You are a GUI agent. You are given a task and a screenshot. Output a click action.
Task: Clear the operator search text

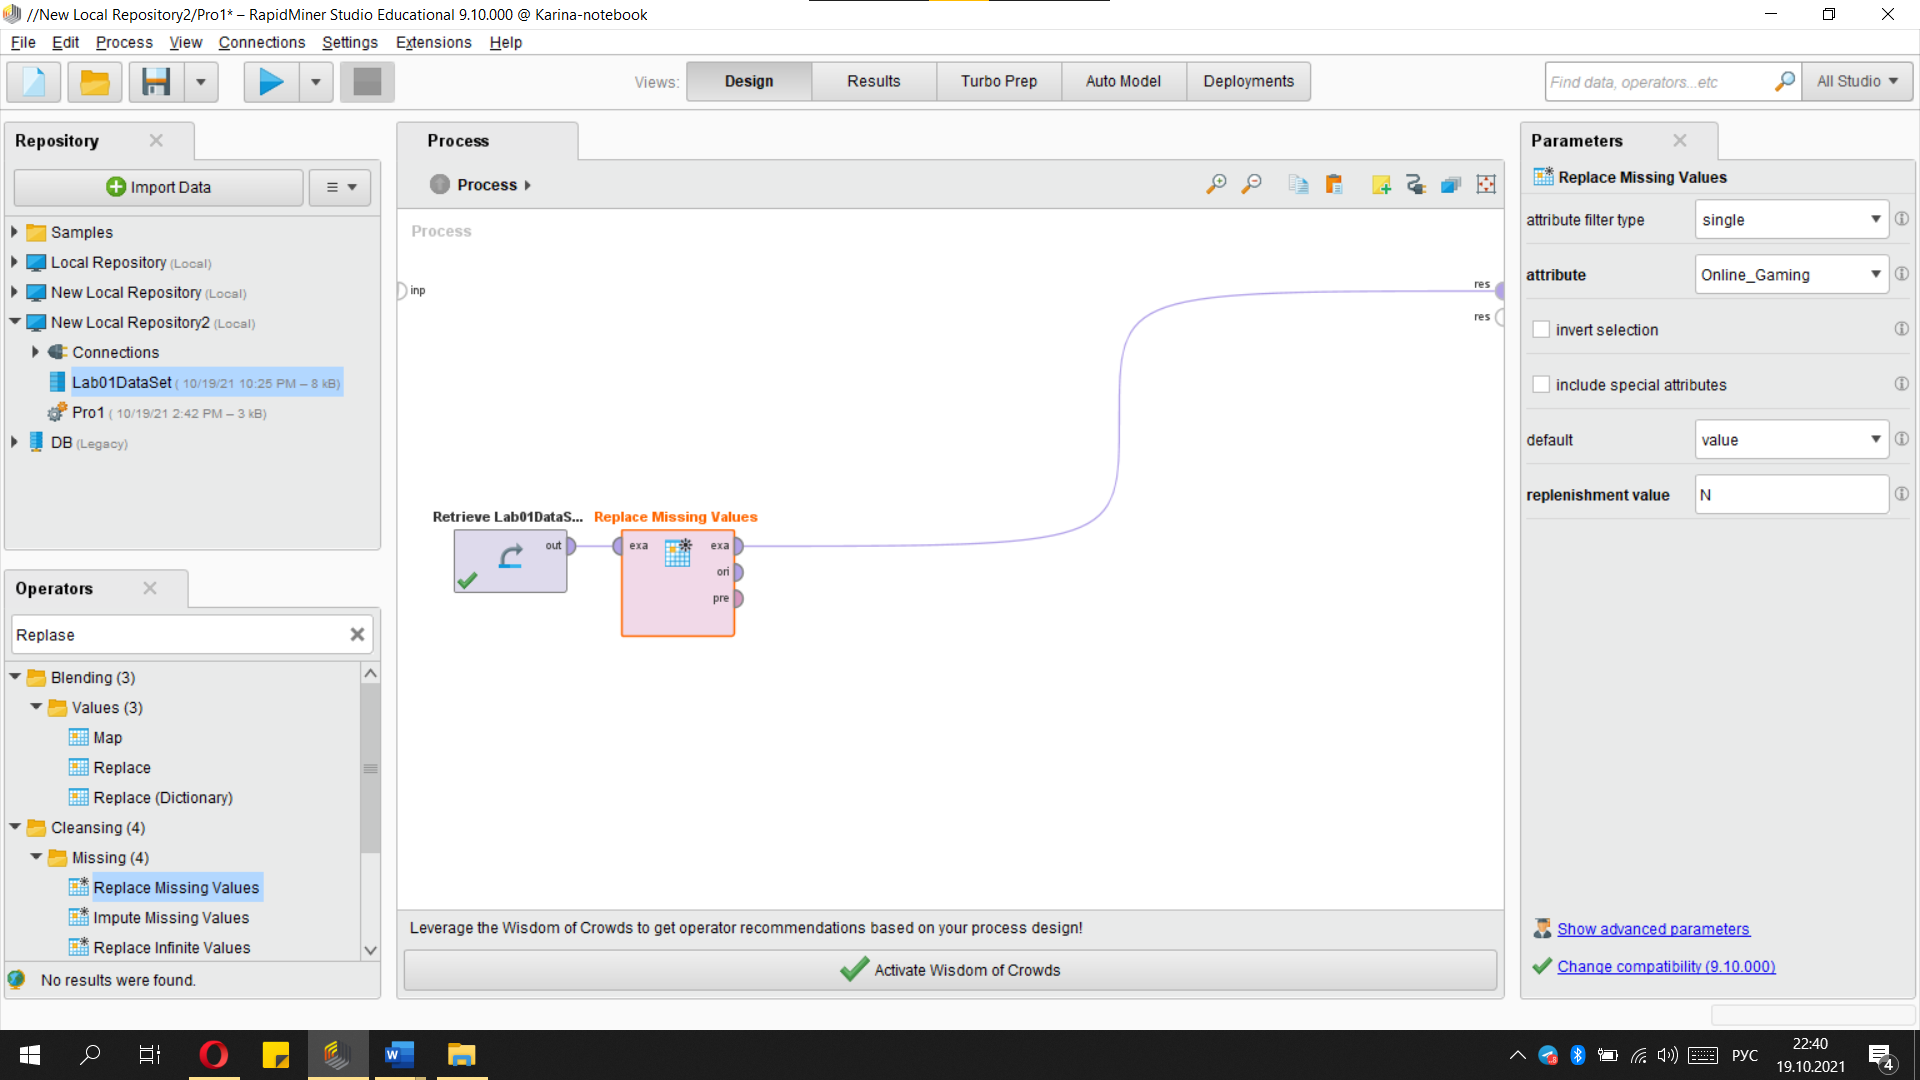pyautogui.click(x=357, y=634)
